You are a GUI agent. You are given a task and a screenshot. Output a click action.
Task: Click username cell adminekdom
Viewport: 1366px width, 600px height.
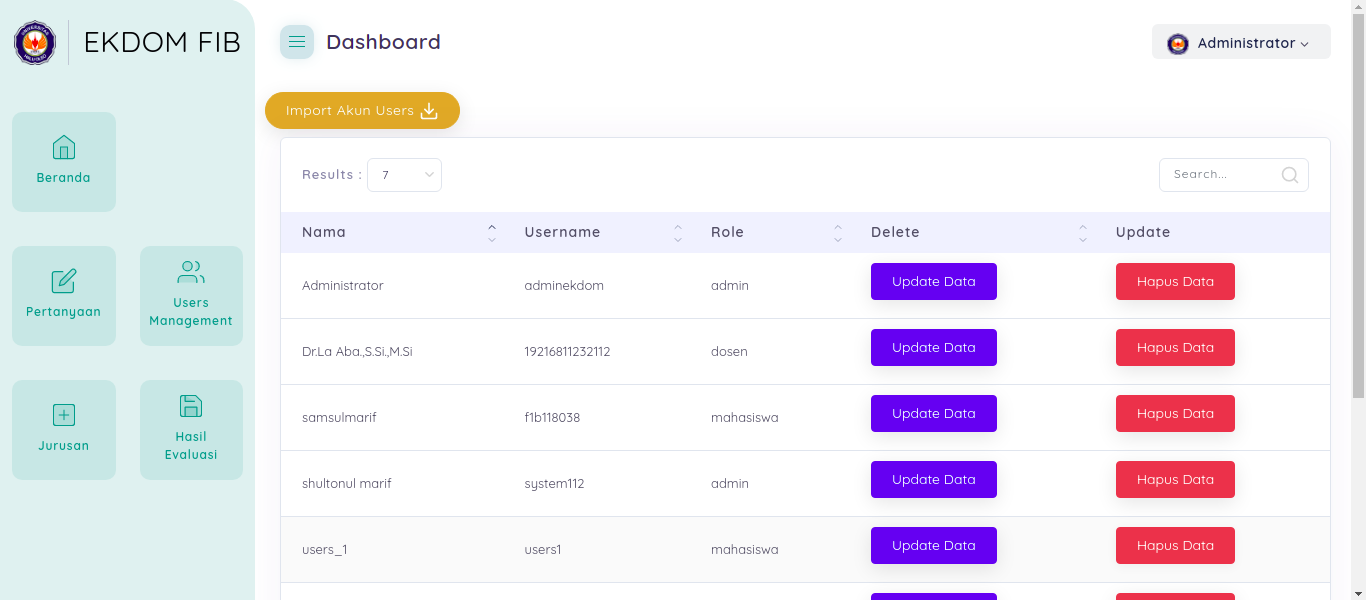pyautogui.click(x=564, y=286)
